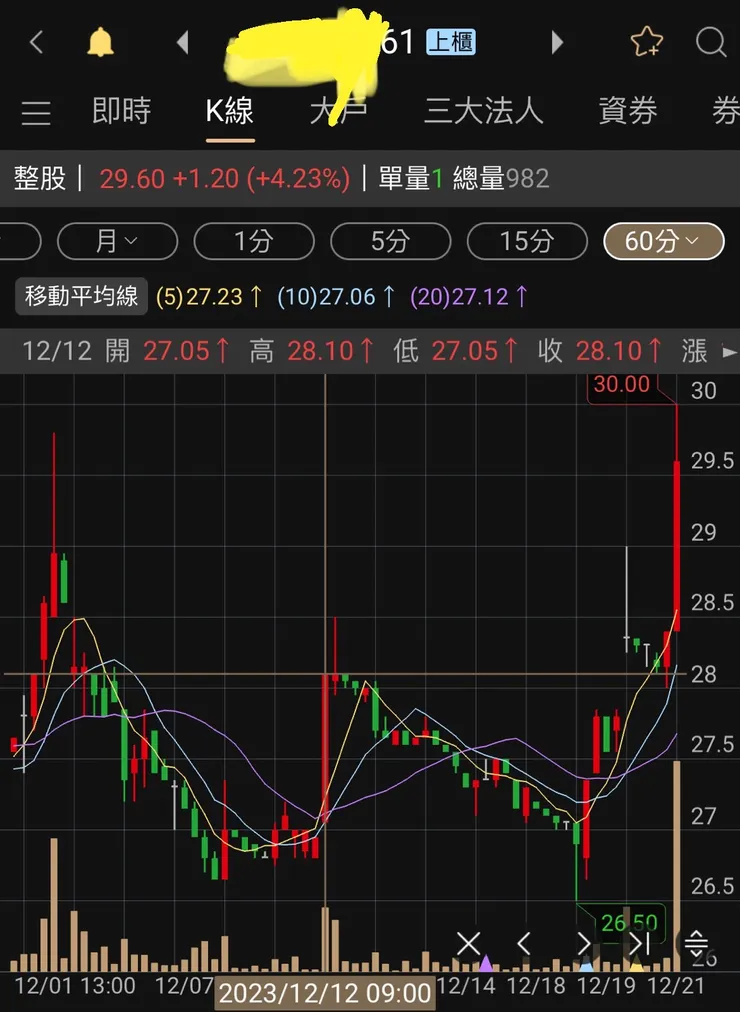
Task: Tap the 2023/12/12 09:00 crosshair date label
Action: 325,993
